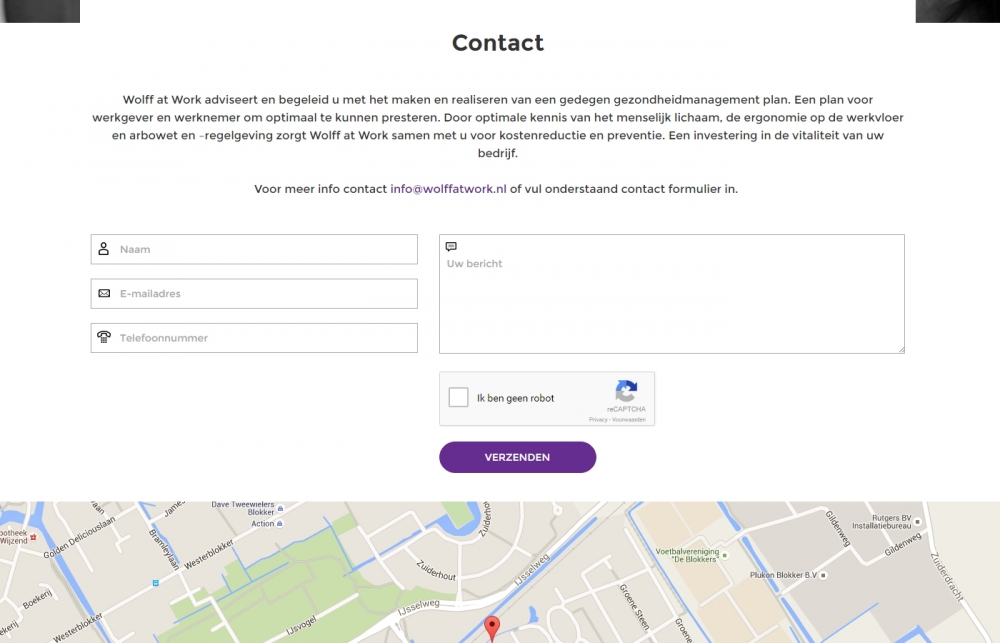This screenshot has height=643, width=1000.
Task: Focus the Naam input field
Action: [254, 249]
